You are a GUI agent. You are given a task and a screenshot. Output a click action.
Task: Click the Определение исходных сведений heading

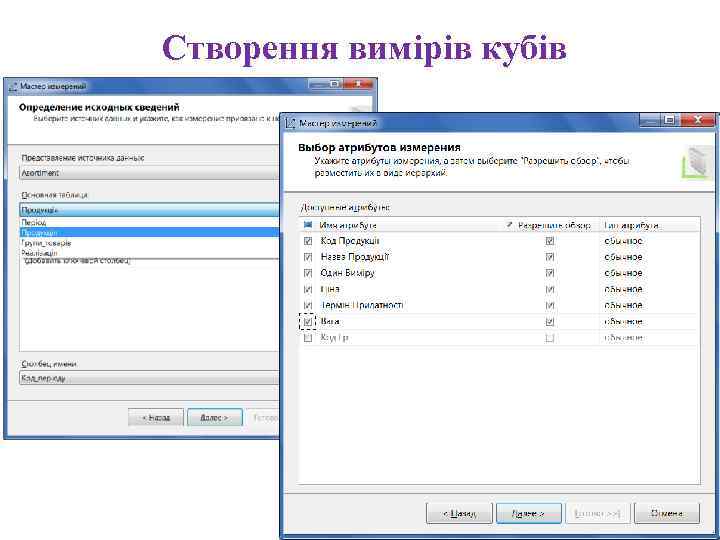(x=99, y=107)
